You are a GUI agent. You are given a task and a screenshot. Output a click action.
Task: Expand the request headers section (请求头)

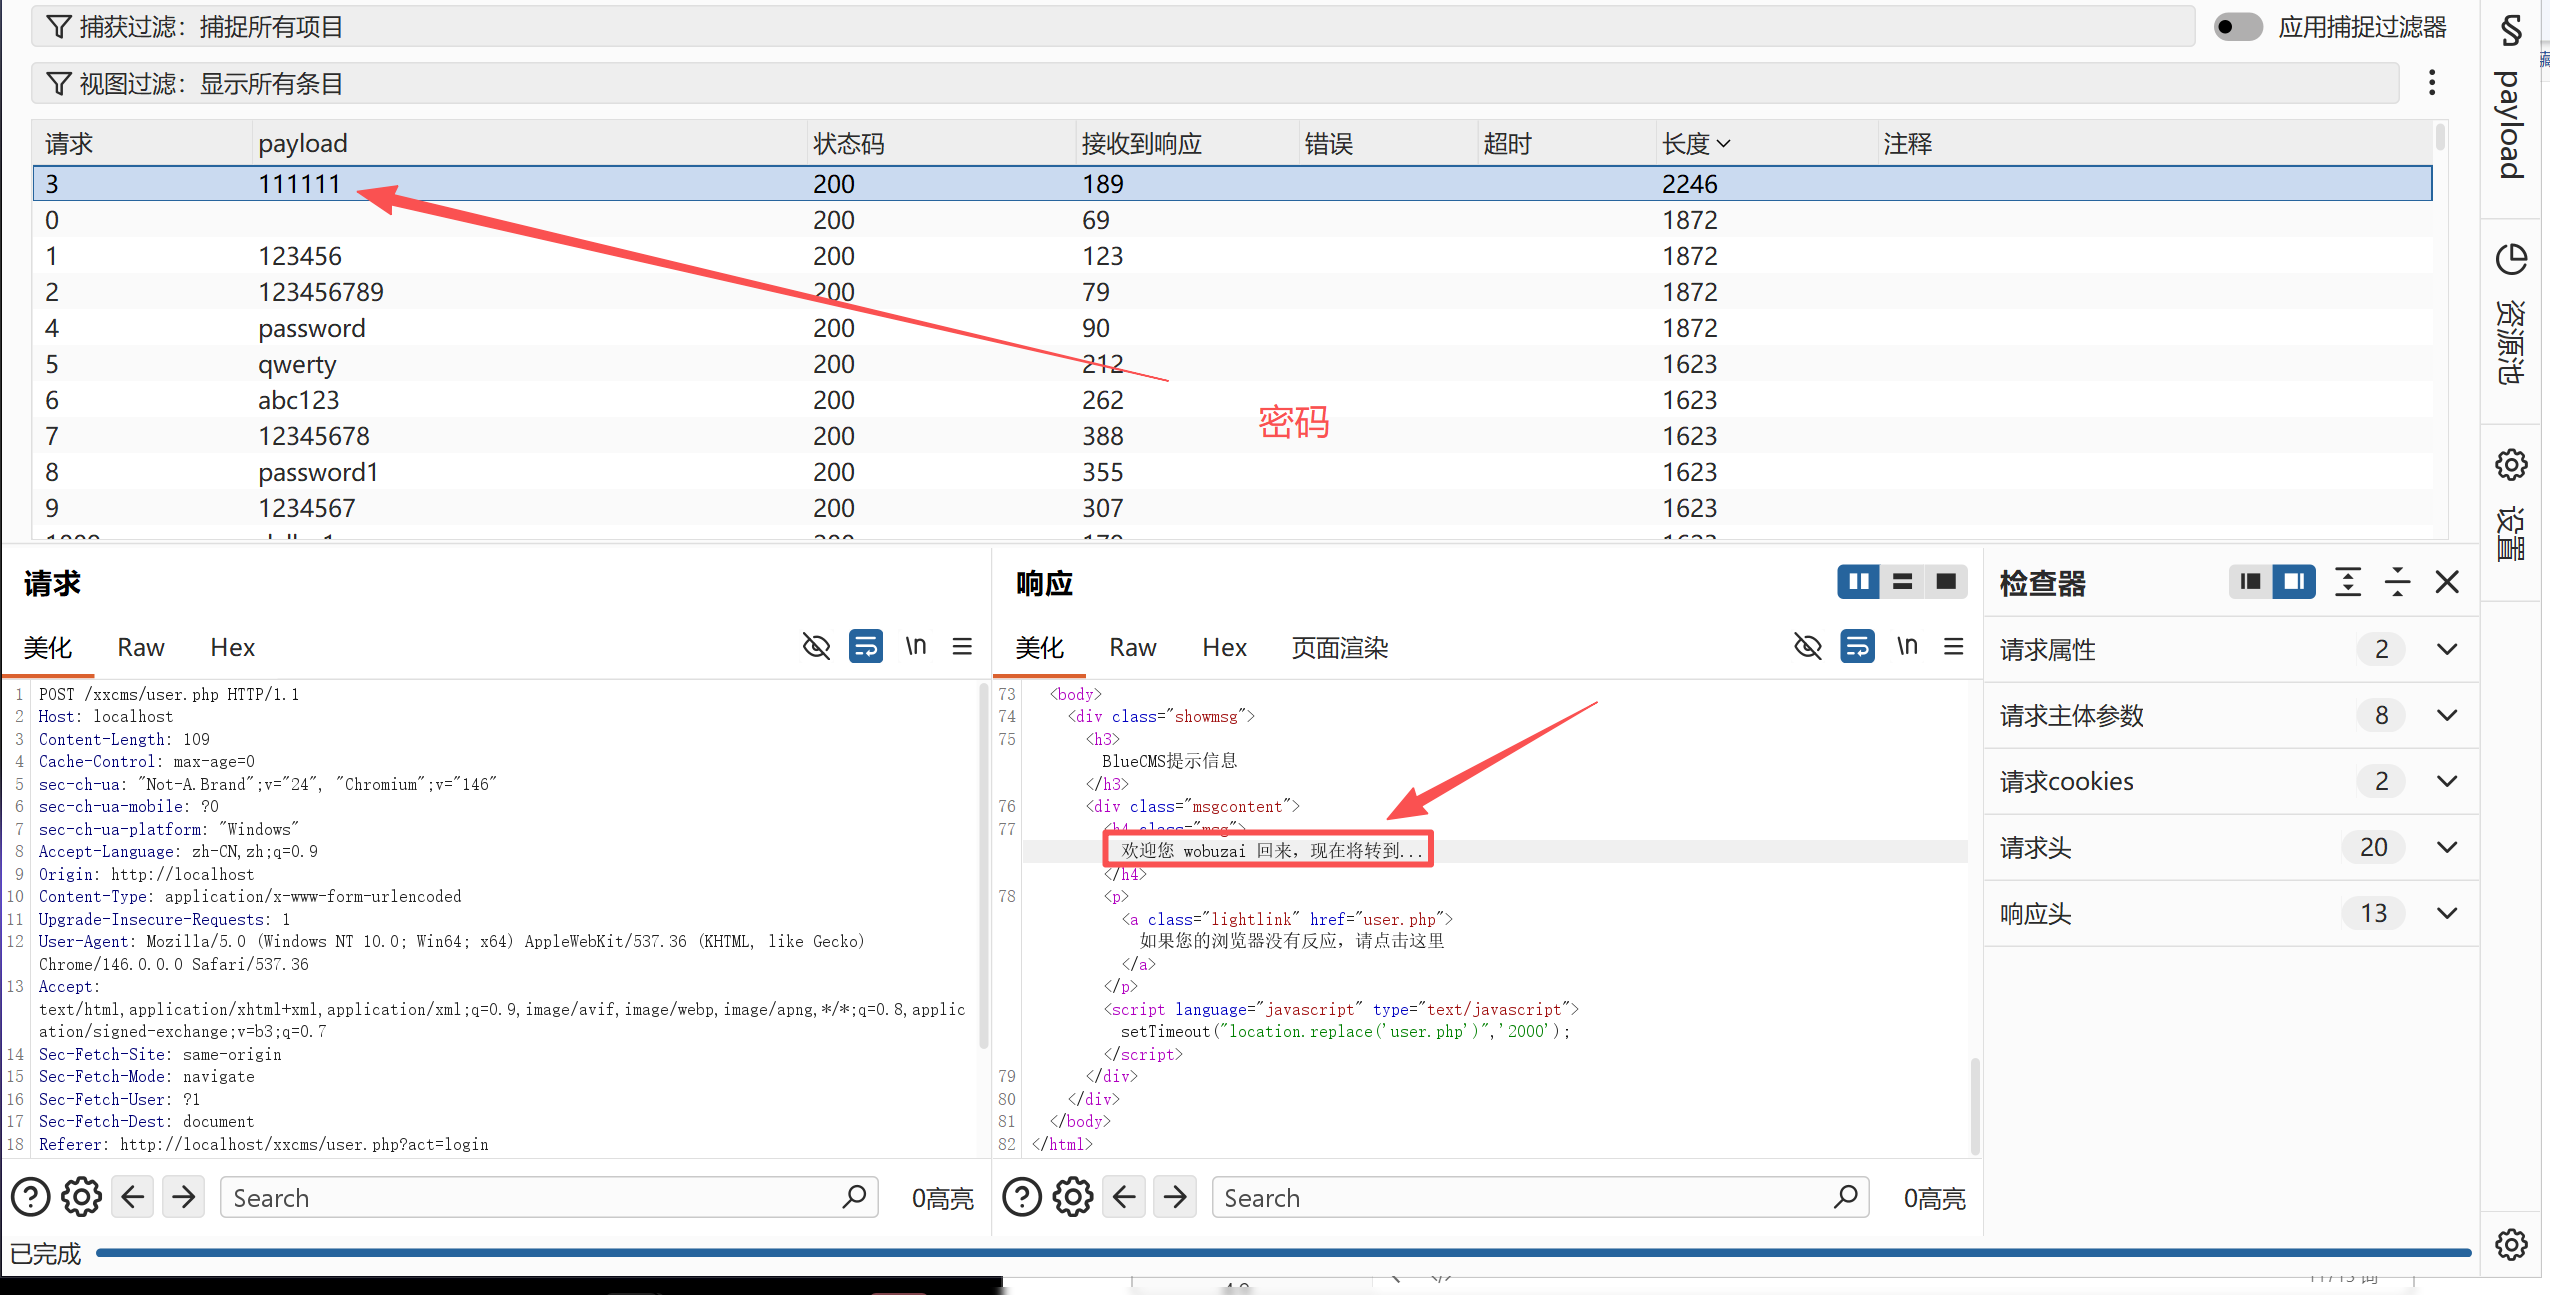pyautogui.click(x=2232, y=847)
